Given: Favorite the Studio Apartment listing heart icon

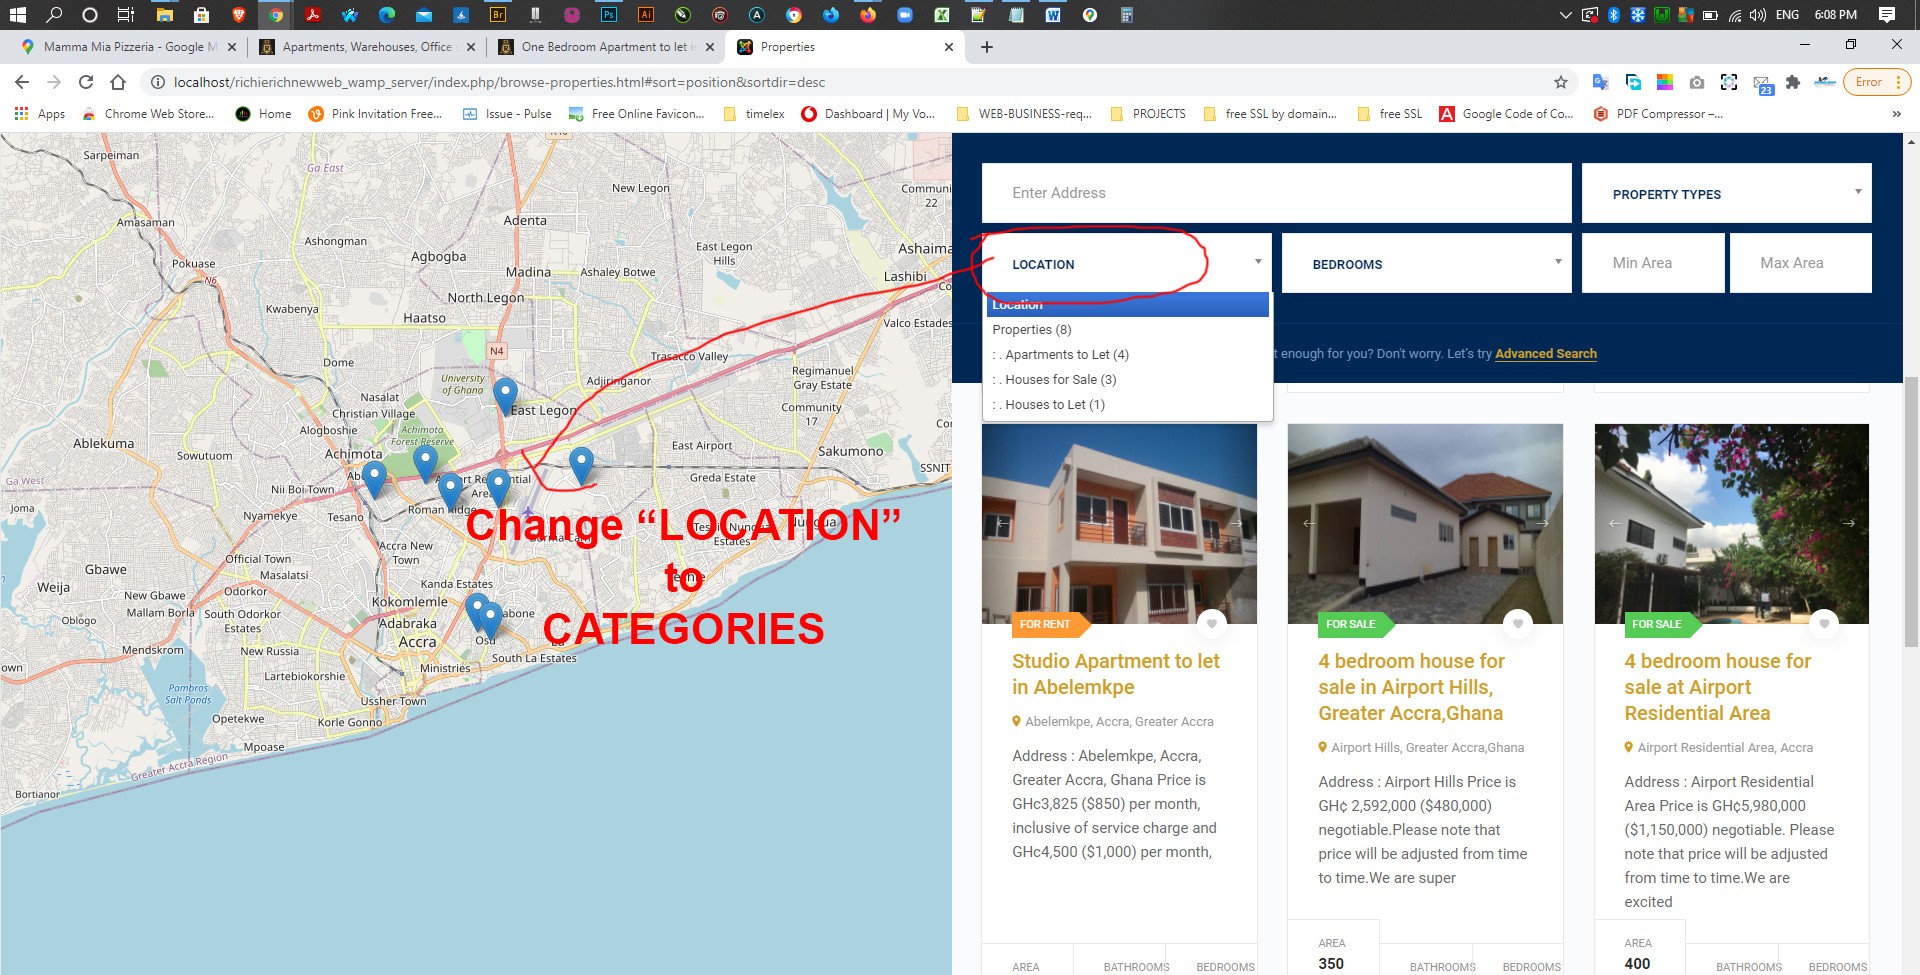Looking at the screenshot, I should point(1211,623).
